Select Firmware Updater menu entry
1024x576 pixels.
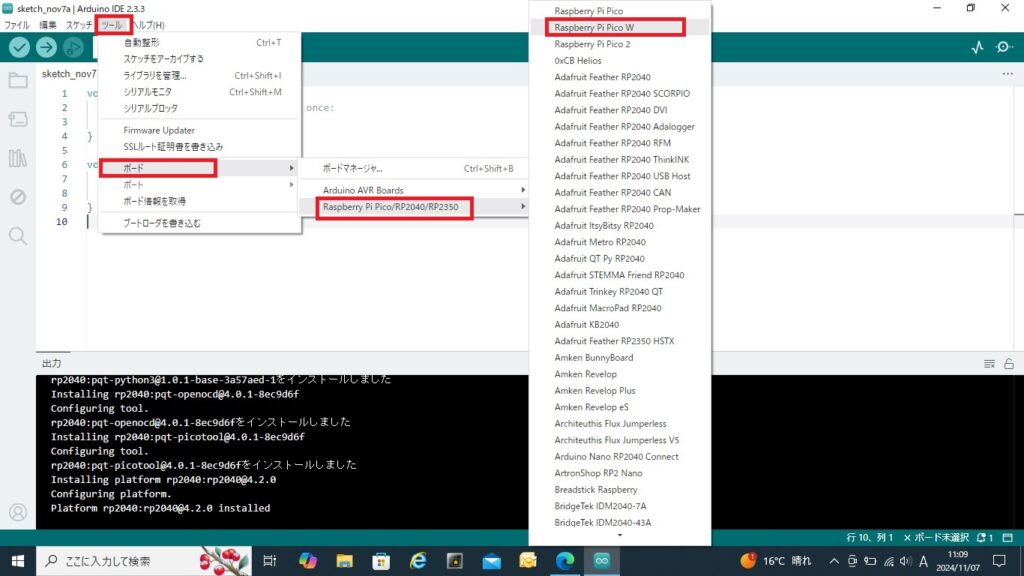coord(199,130)
